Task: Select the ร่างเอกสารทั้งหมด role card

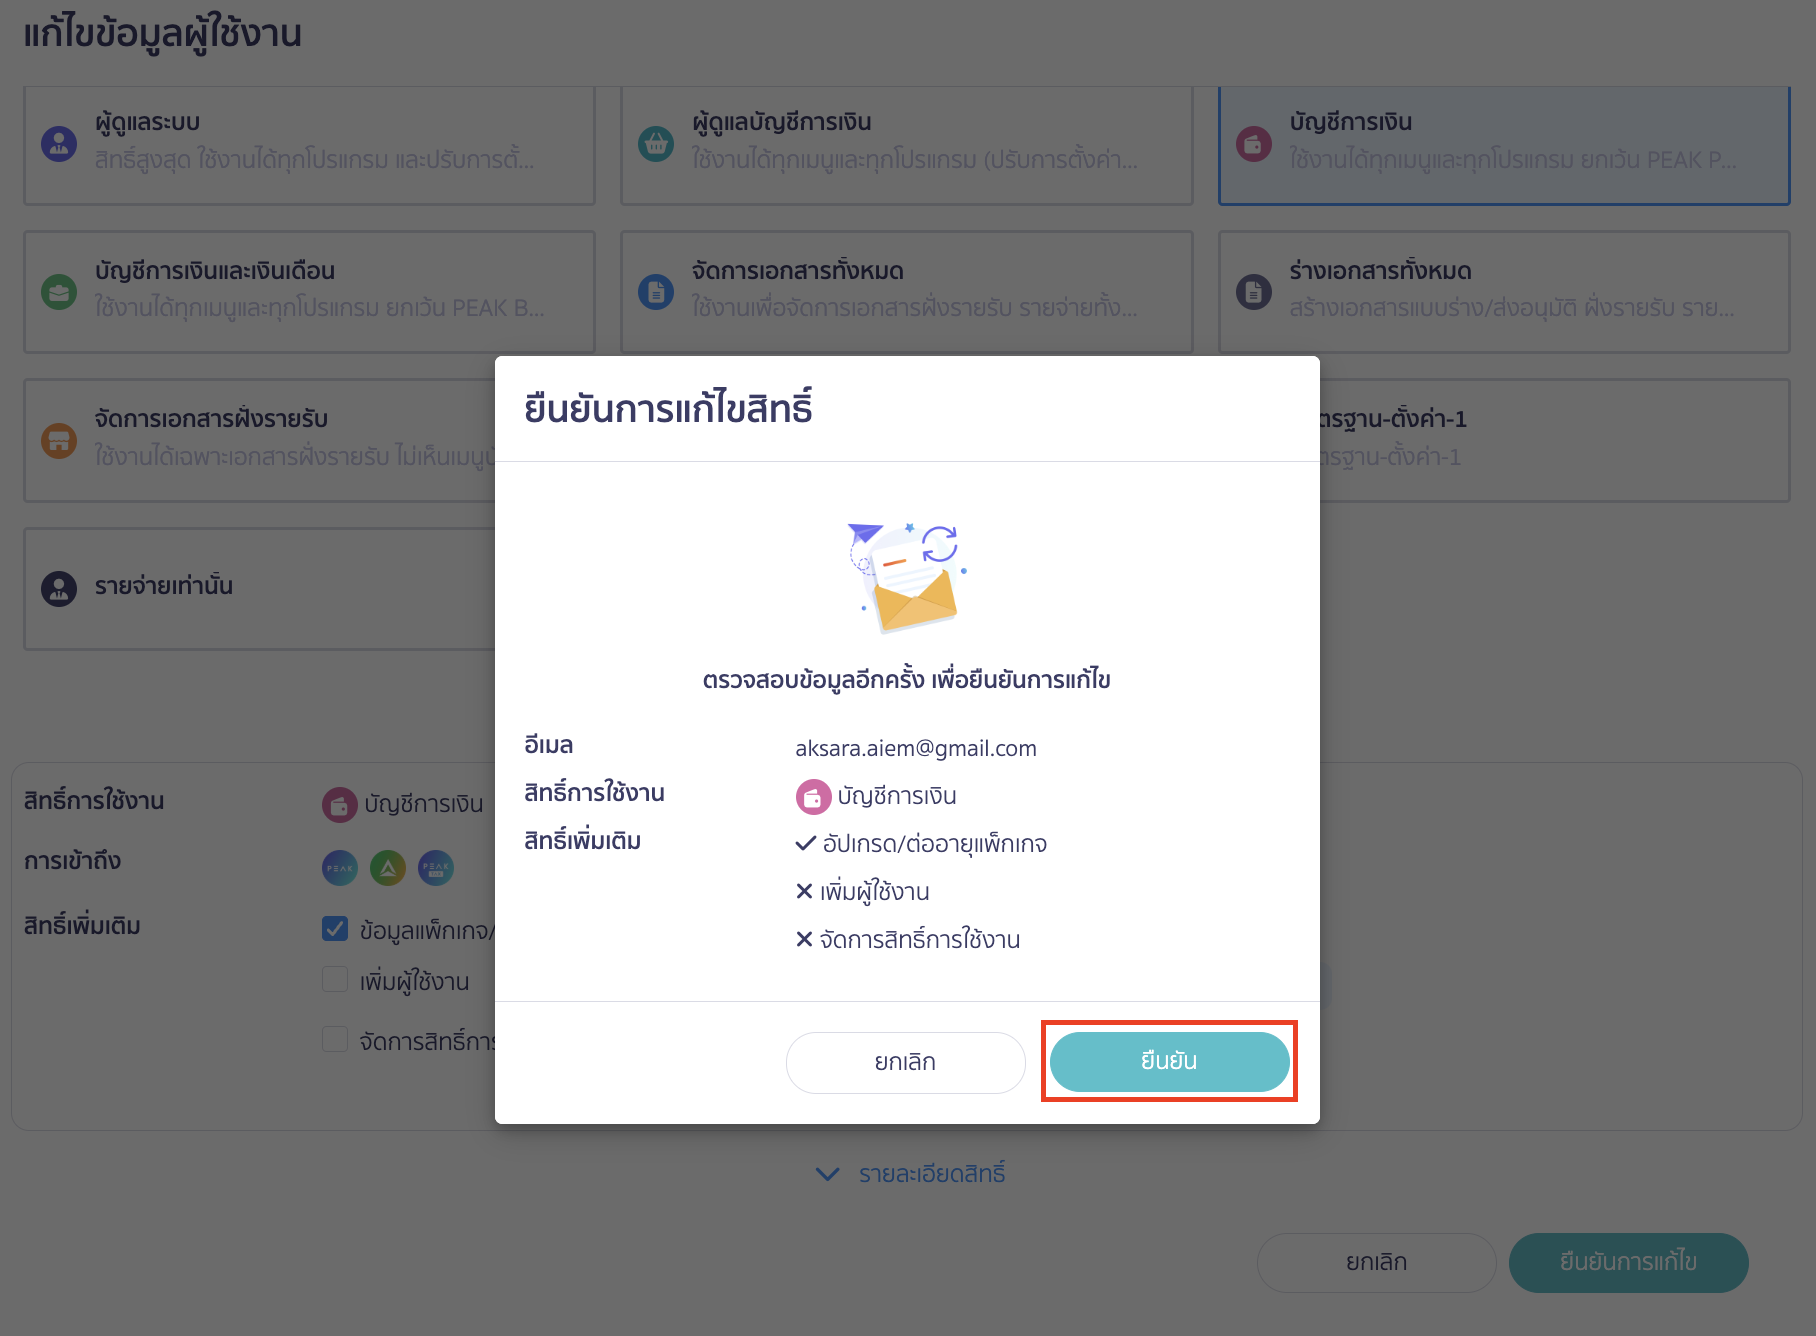Action: [x=1503, y=291]
